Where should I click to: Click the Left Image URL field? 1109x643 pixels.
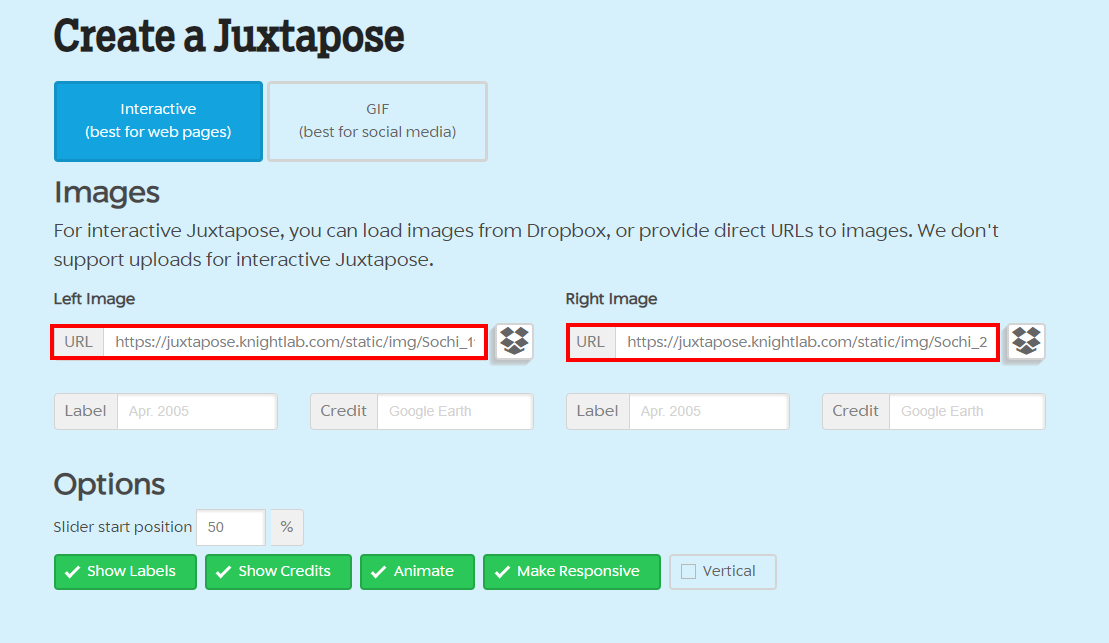click(295, 342)
